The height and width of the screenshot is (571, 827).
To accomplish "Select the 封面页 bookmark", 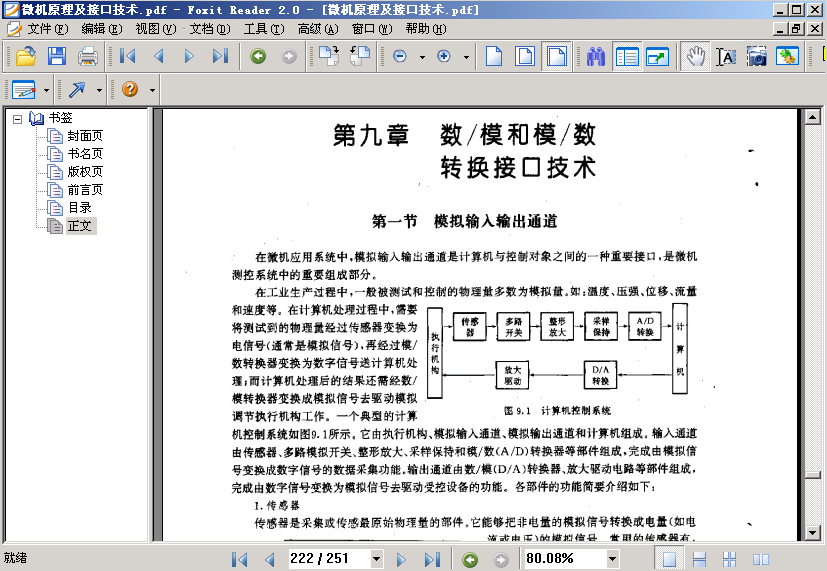I will (85, 136).
